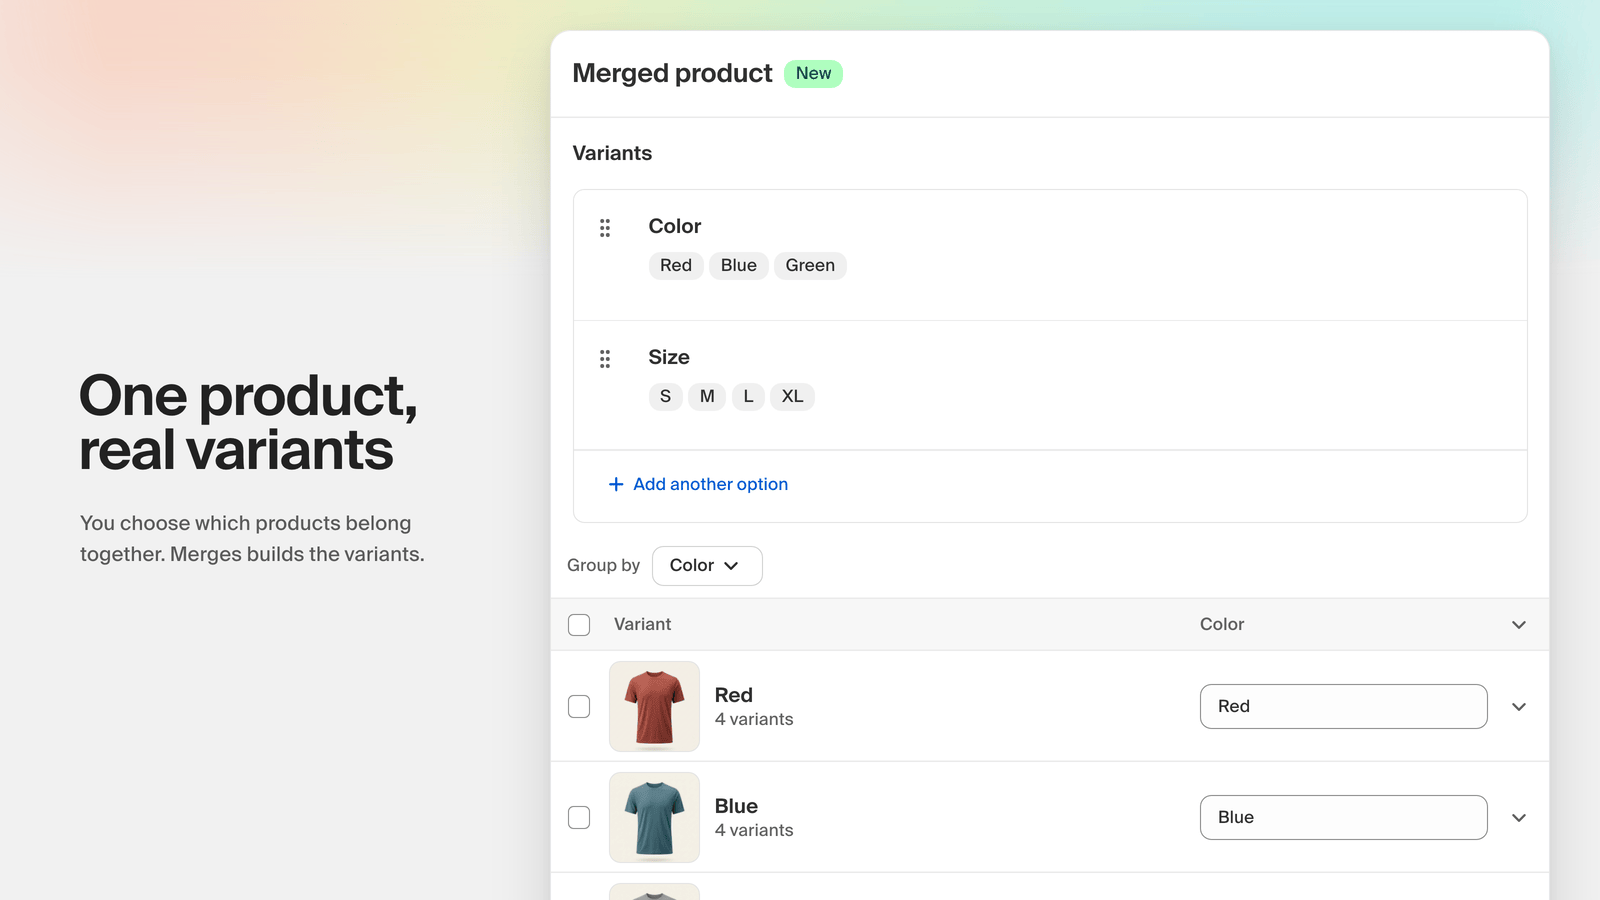Viewport: 1600px width, 900px height.
Task: Check the Blue variant row checkbox
Action: 579,817
